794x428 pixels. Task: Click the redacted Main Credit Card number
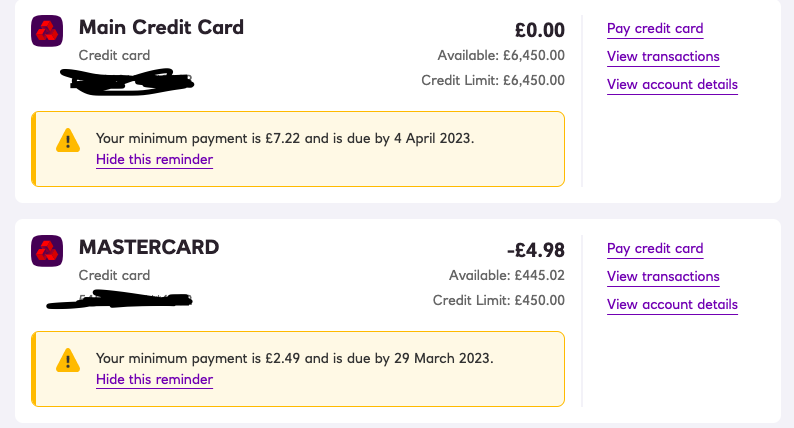click(x=127, y=82)
